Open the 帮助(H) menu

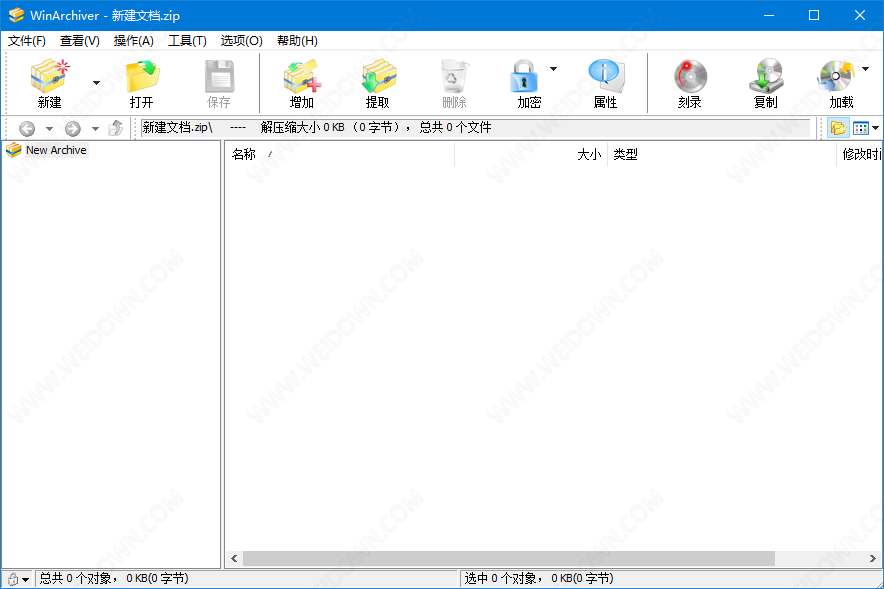point(297,41)
